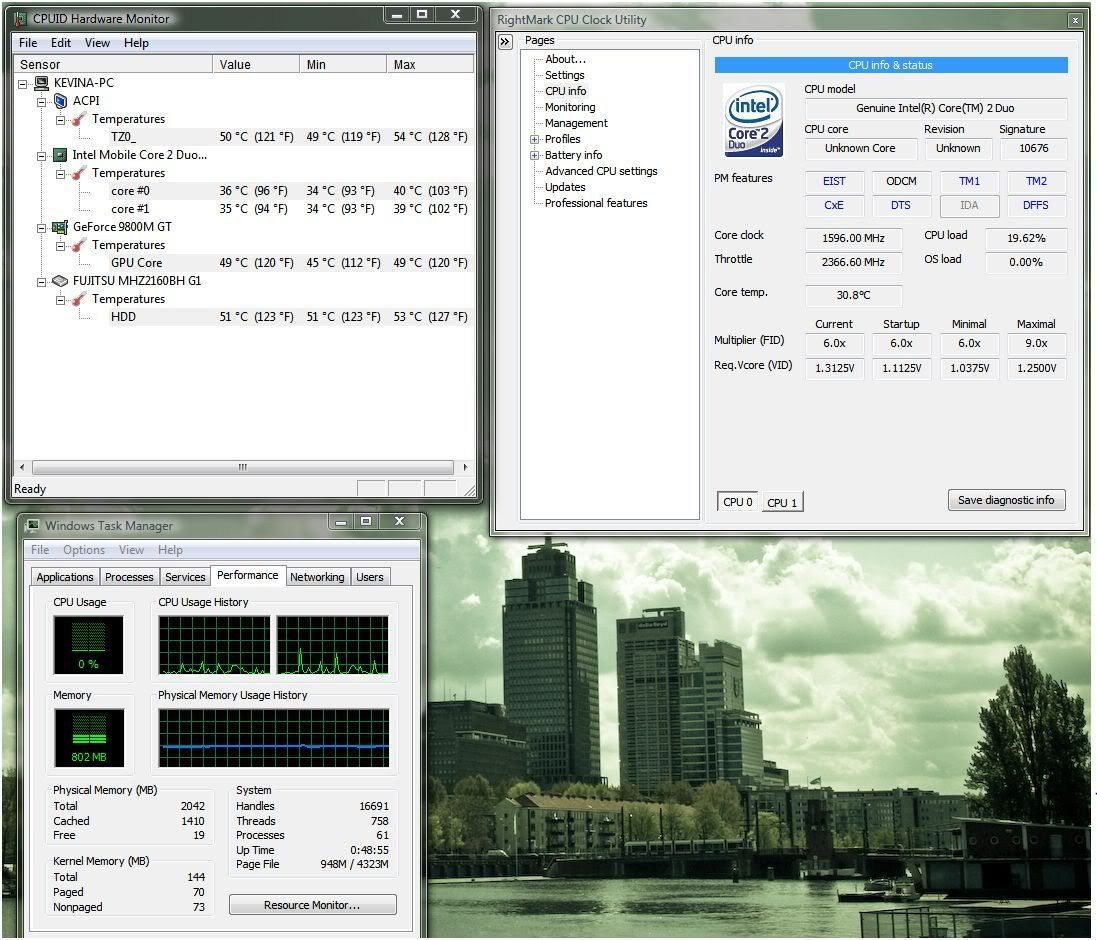The width and height of the screenshot is (1097, 940).
Task: Collapse the KEVINA-PC tree node
Action: pyautogui.click(x=22, y=83)
